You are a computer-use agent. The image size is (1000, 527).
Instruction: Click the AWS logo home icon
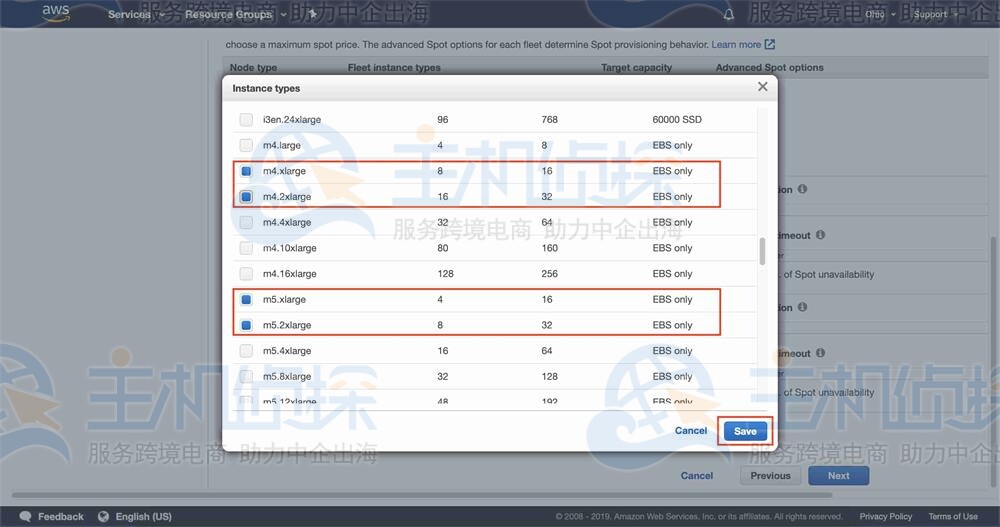pyautogui.click(x=55, y=13)
